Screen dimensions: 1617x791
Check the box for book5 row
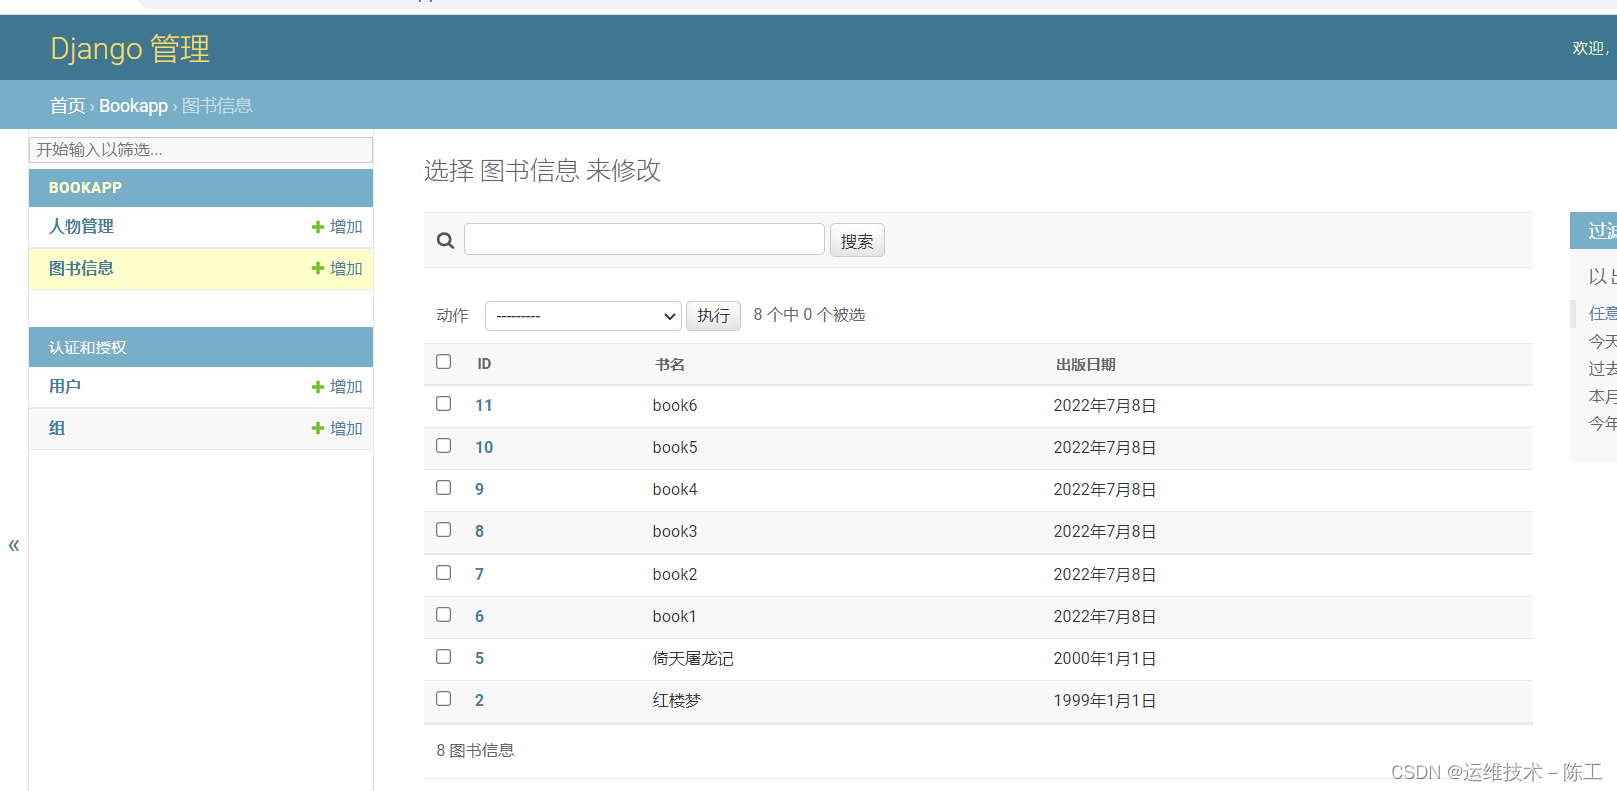click(x=444, y=446)
